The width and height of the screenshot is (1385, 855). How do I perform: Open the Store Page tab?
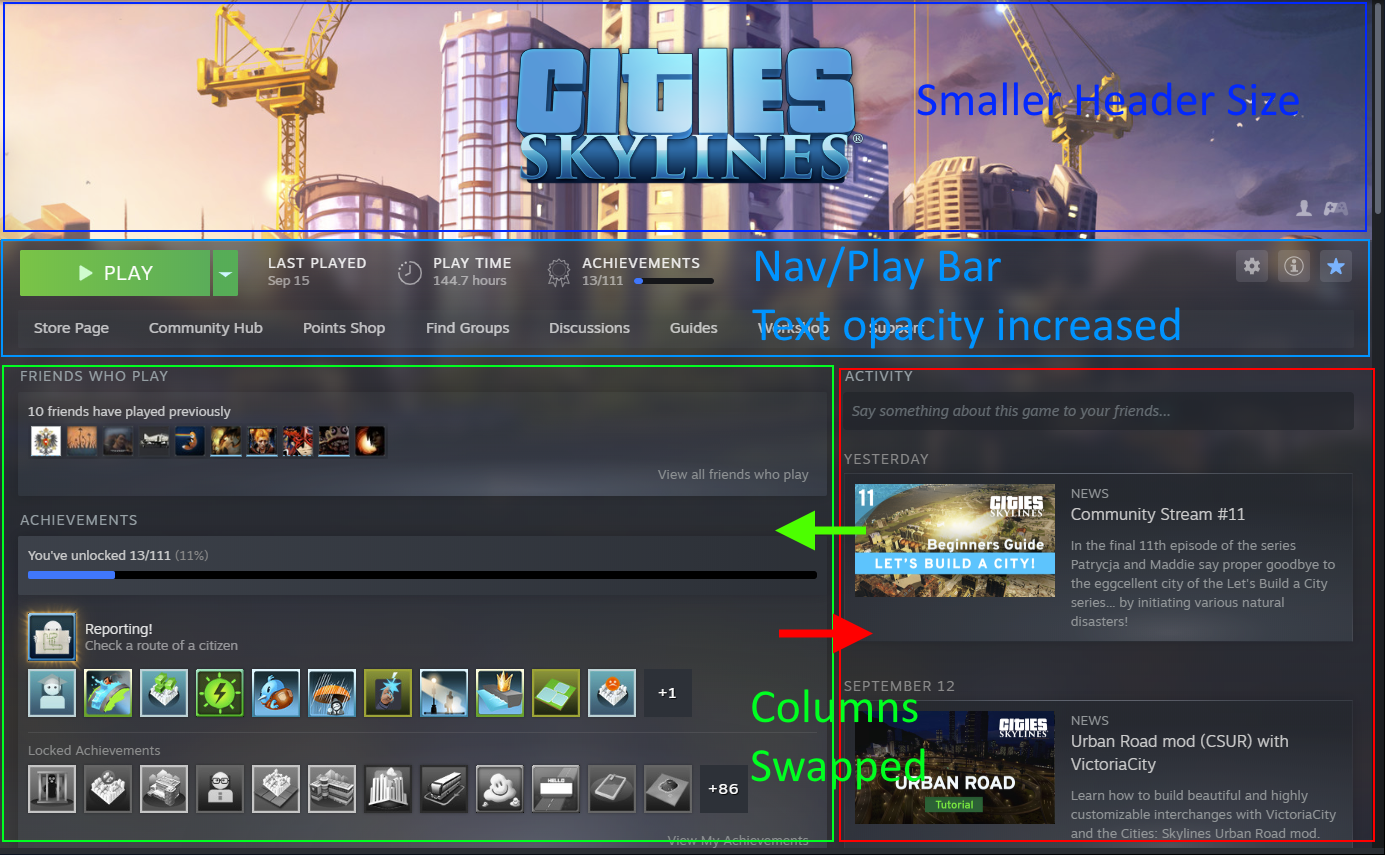(71, 328)
